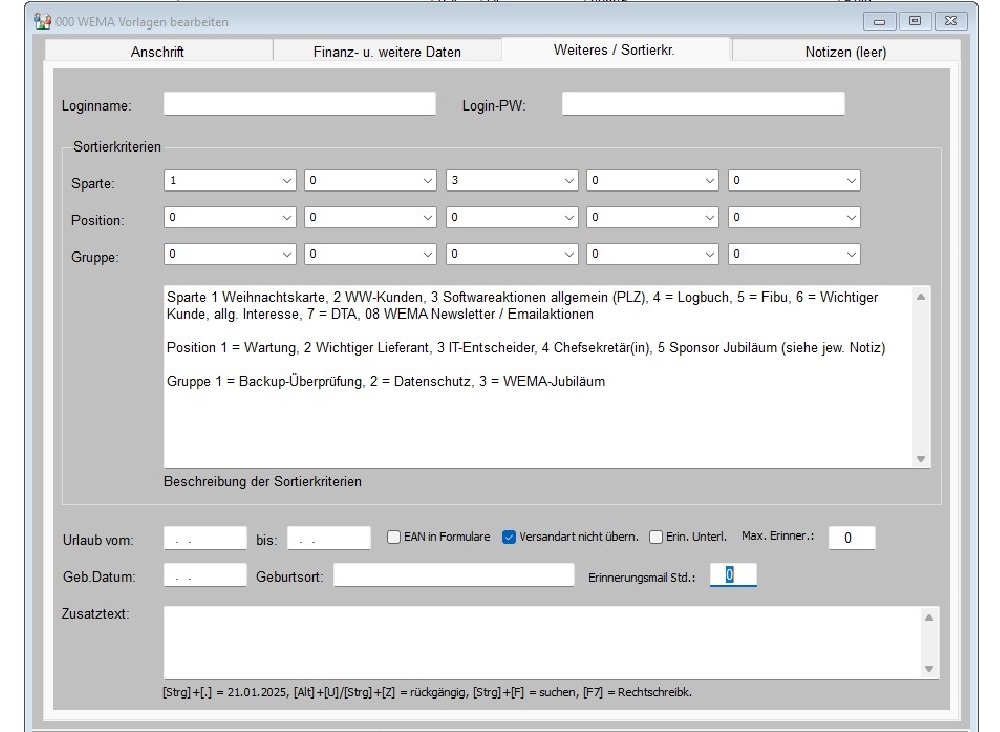Viewport: 1000px width, 732px height.
Task: Click the Max. Erinner. number field
Action: pyautogui.click(x=852, y=538)
